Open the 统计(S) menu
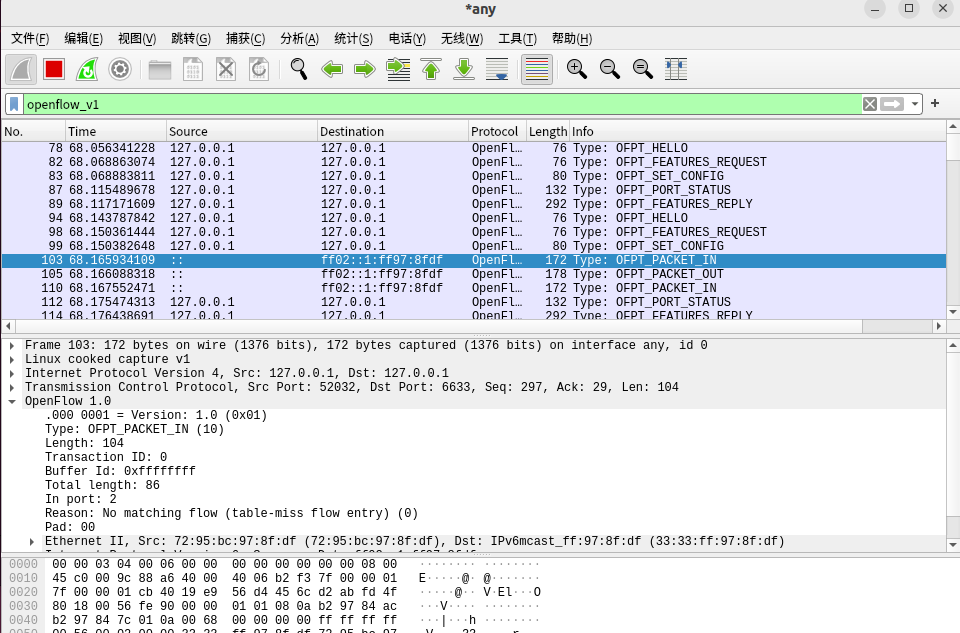960x633 pixels. pos(353,39)
